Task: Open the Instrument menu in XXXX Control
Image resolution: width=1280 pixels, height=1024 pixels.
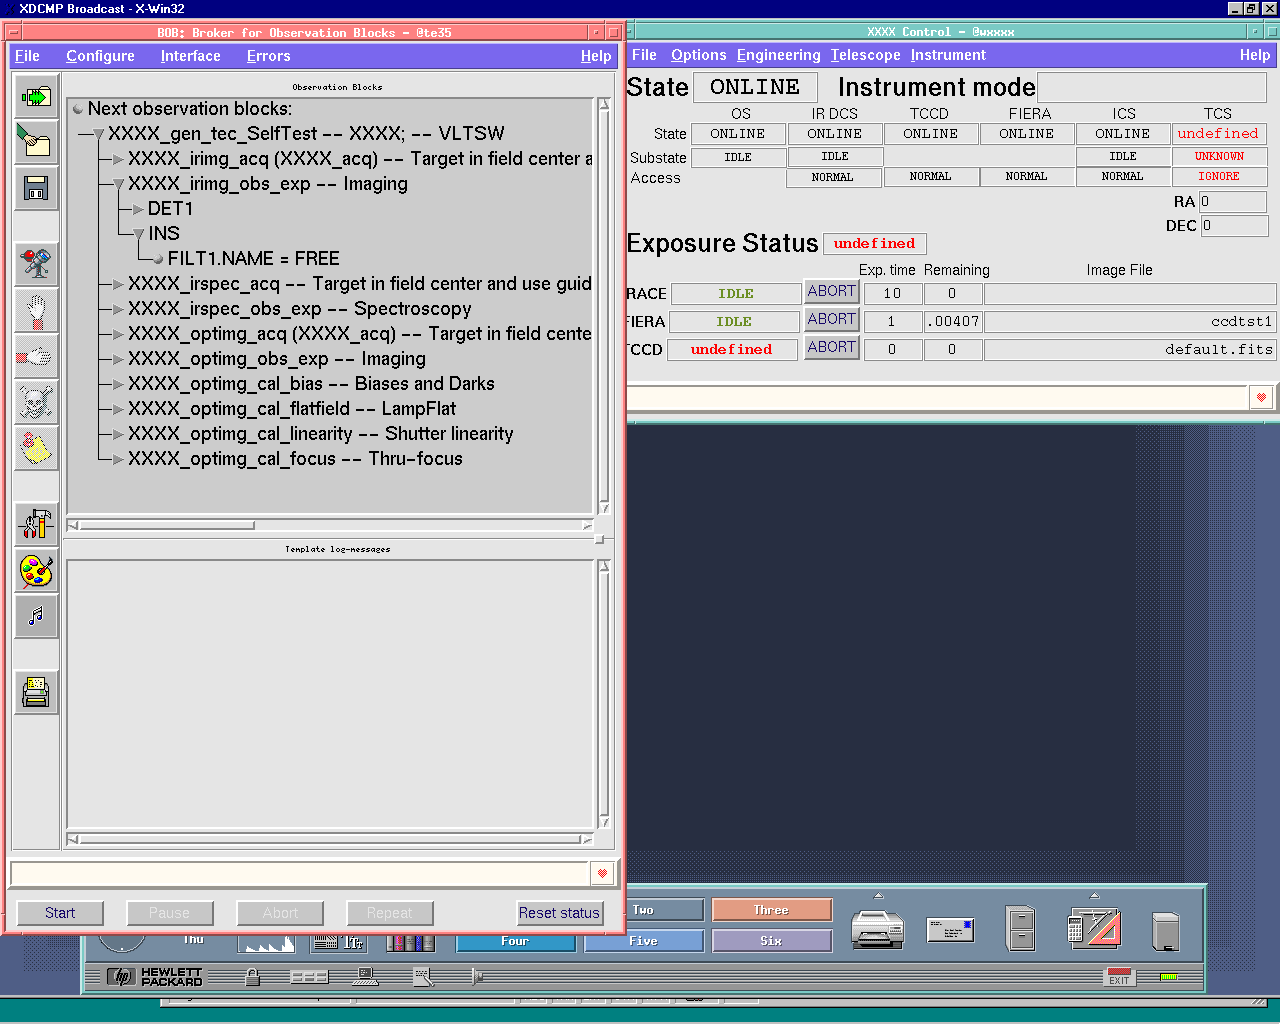Action: [x=948, y=55]
